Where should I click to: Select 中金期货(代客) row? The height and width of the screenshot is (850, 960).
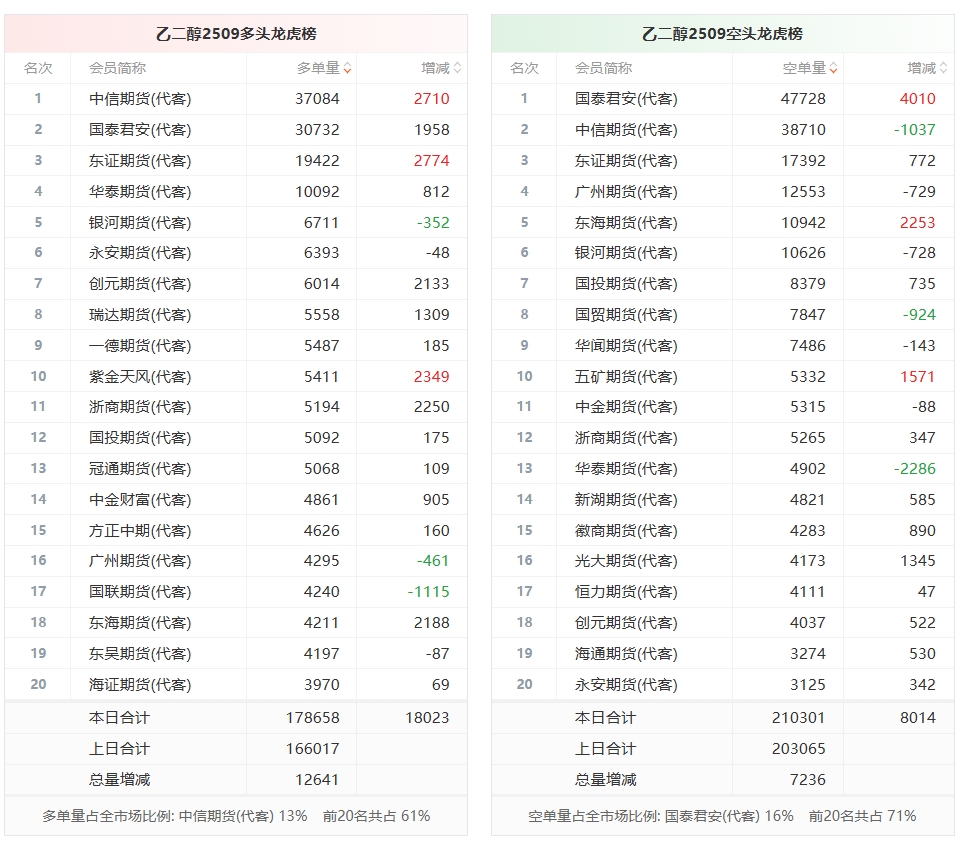(x=722, y=407)
